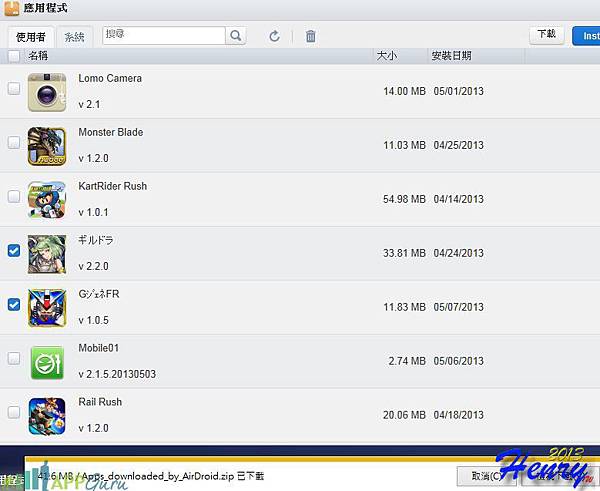
Task: Click version text v 2.1 of Lomo Camera
Action: [89, 104]
